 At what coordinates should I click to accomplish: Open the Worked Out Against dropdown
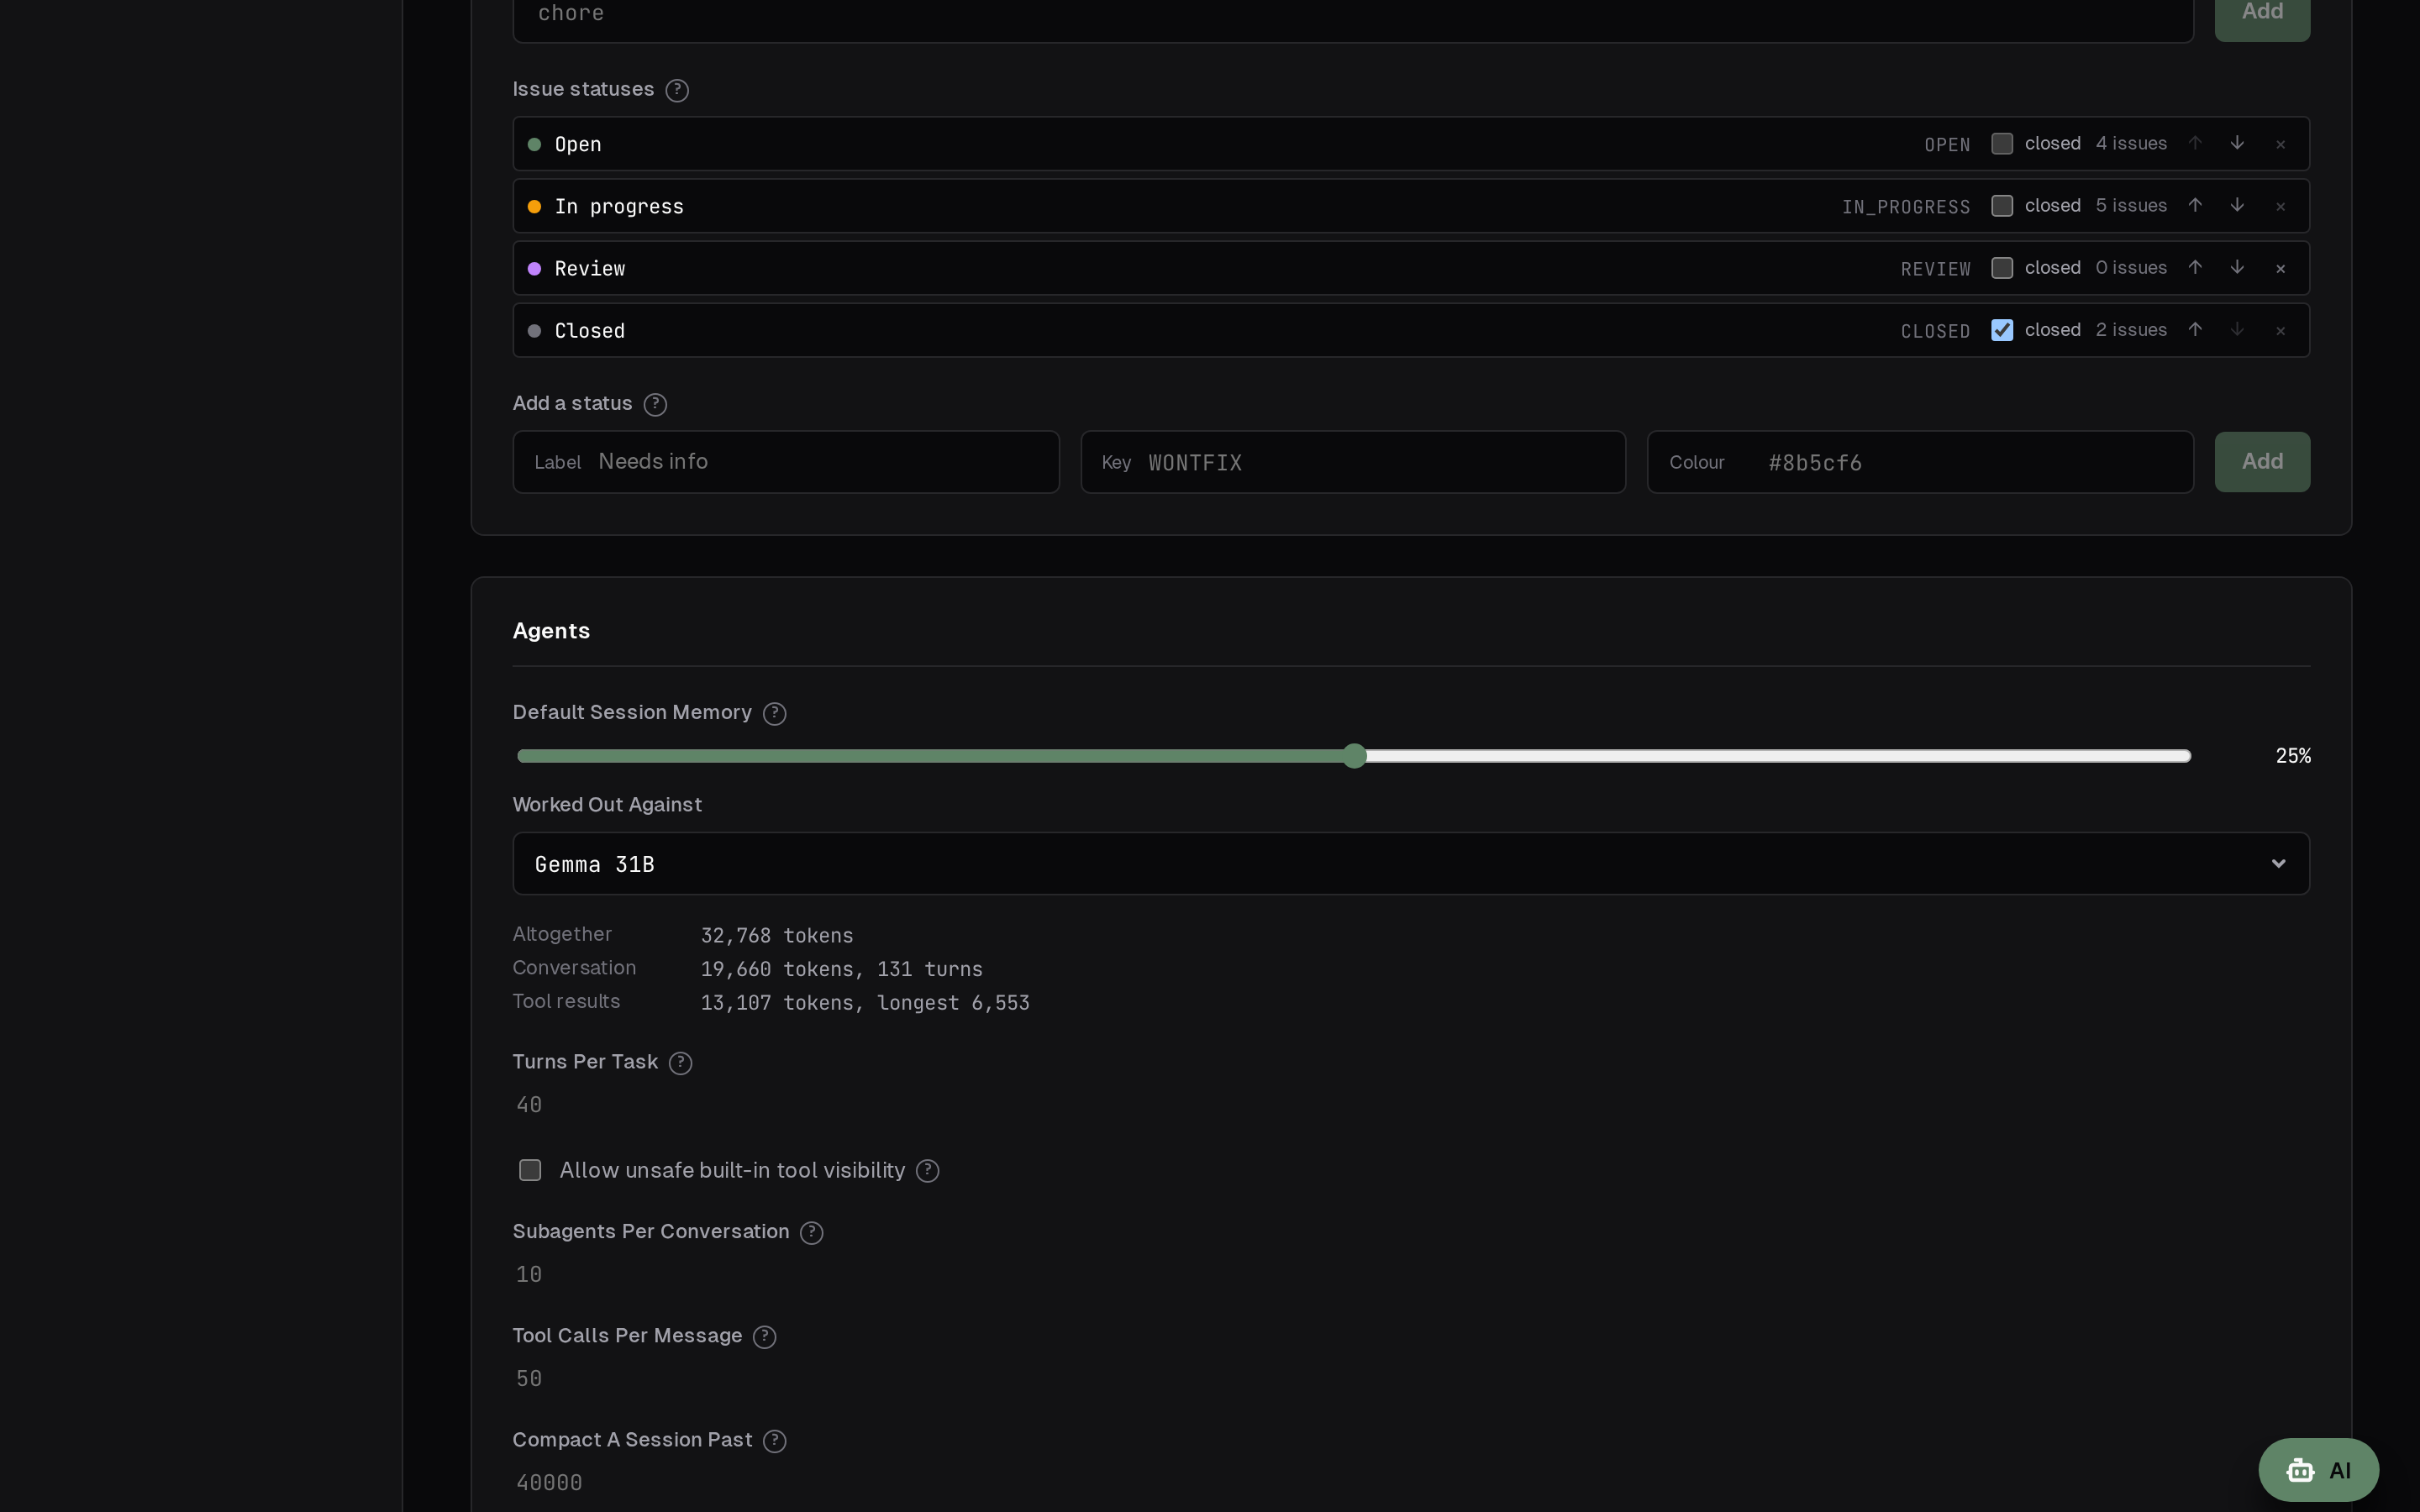1411,863
